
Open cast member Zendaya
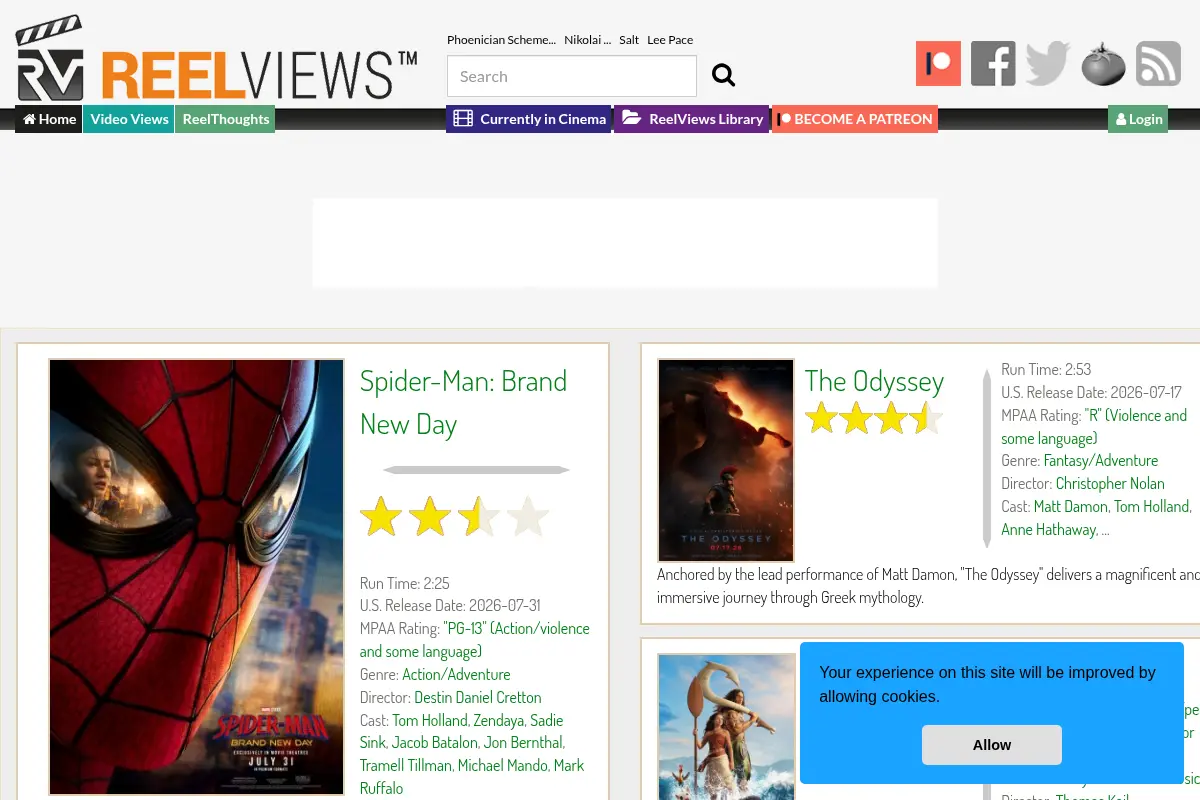498,720
